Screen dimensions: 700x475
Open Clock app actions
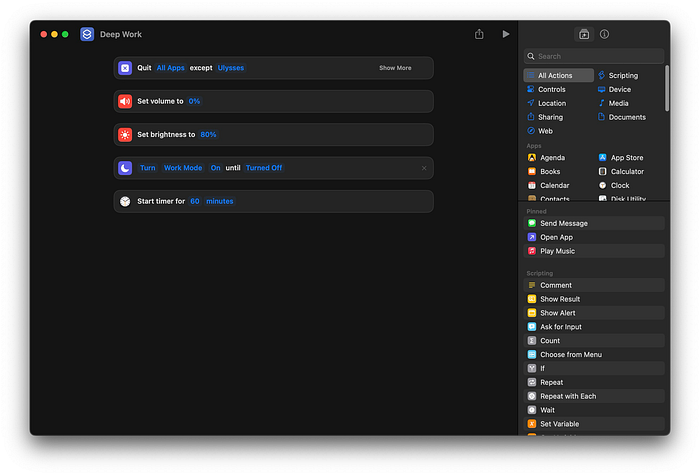click(614, 185)
